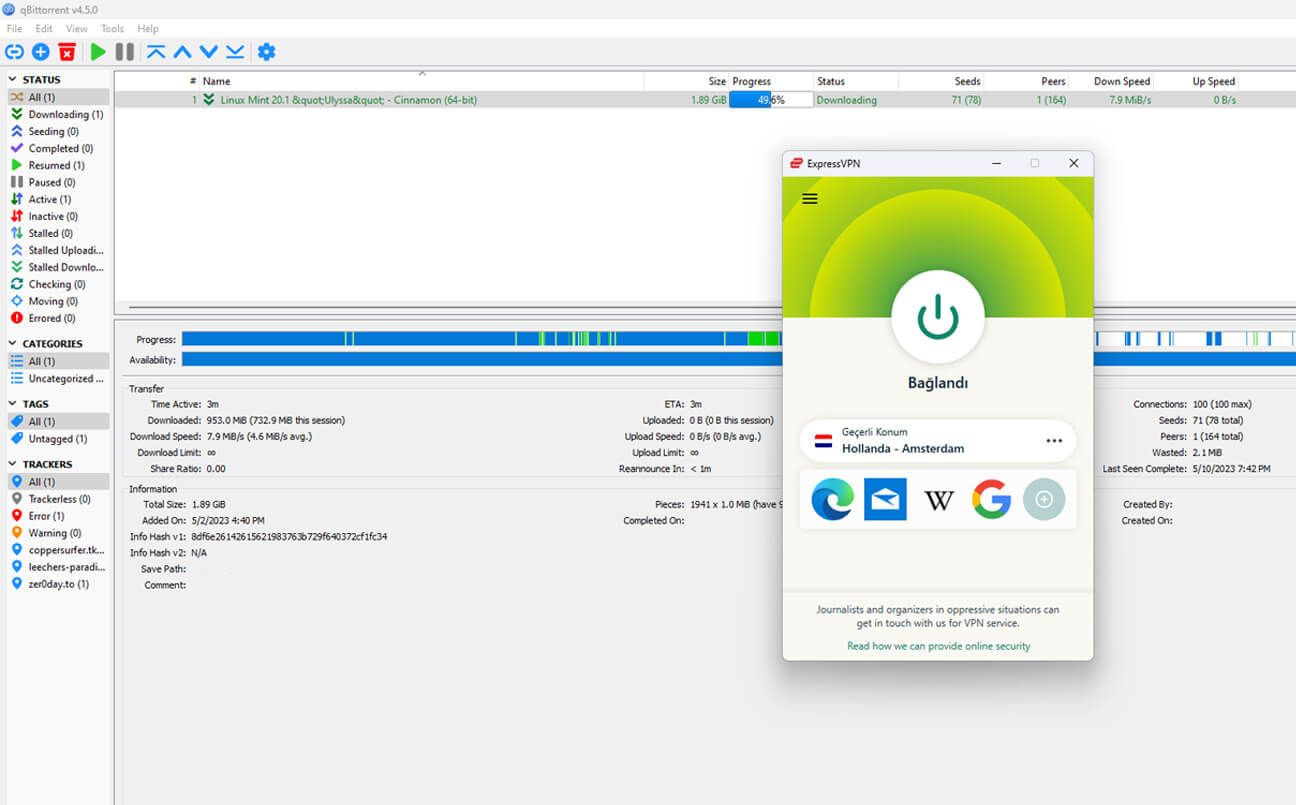Click the Add Torrent Link toolbar icon
1296x805 pixels.
14,52
